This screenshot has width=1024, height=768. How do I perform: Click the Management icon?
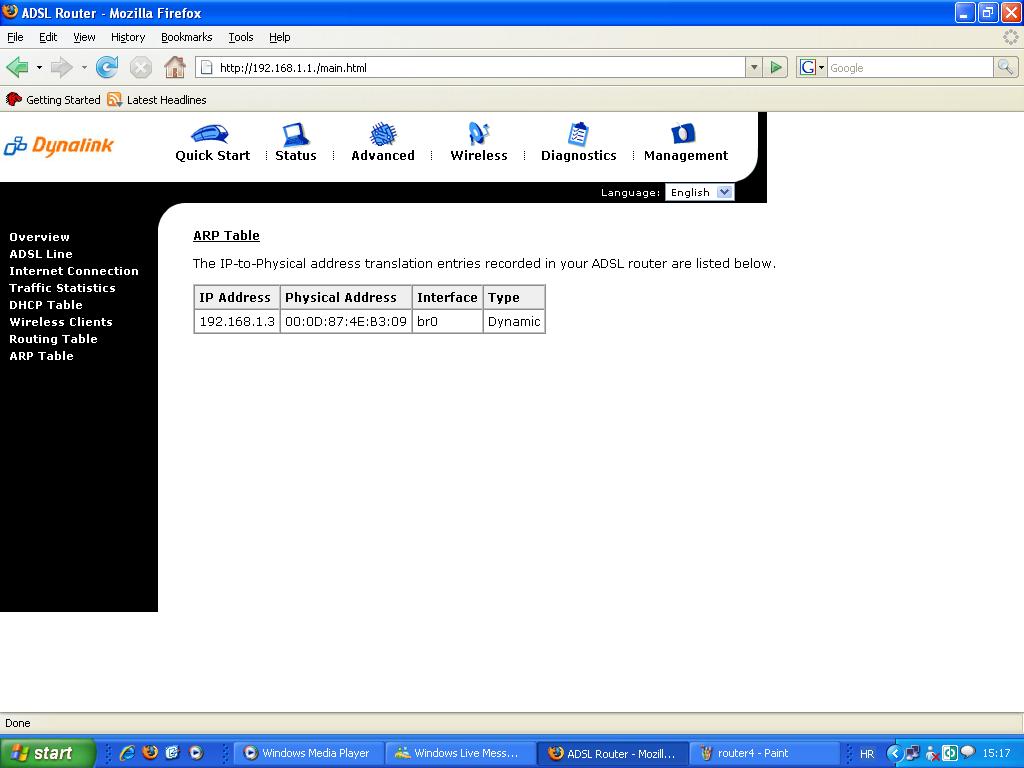683,133
